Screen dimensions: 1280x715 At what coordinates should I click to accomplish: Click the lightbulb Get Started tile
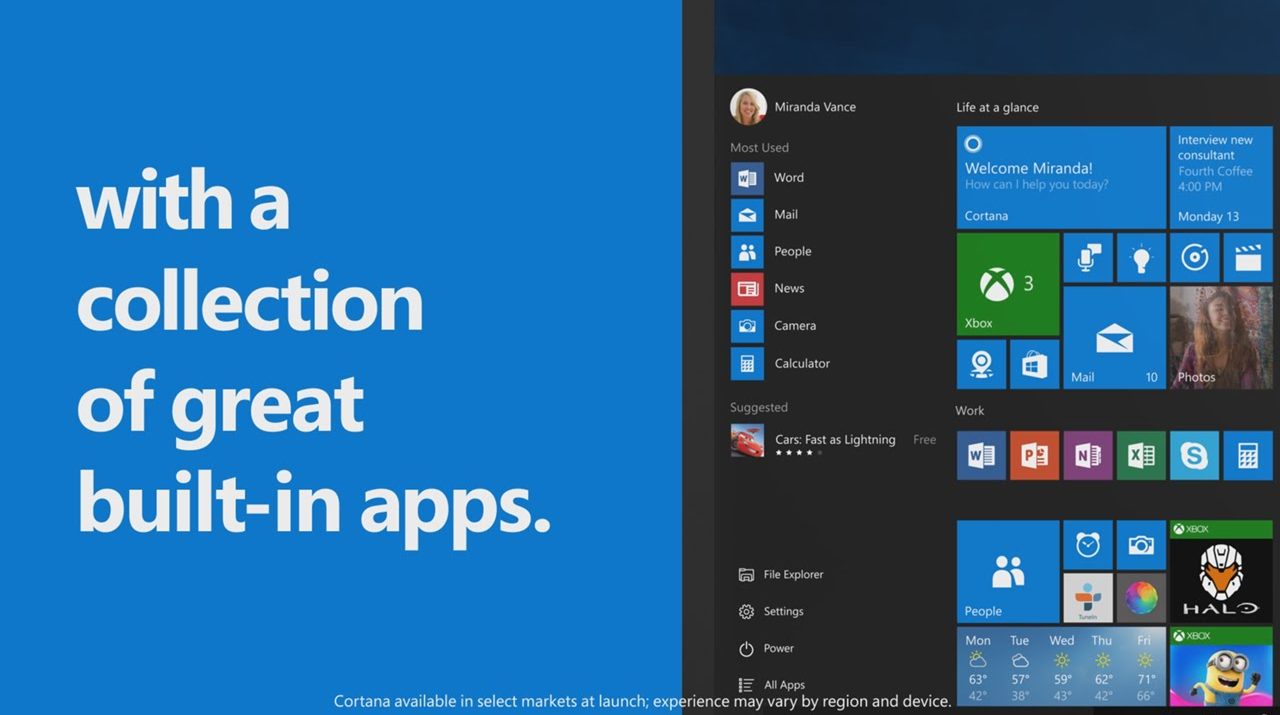click(x=1141, y=258)
